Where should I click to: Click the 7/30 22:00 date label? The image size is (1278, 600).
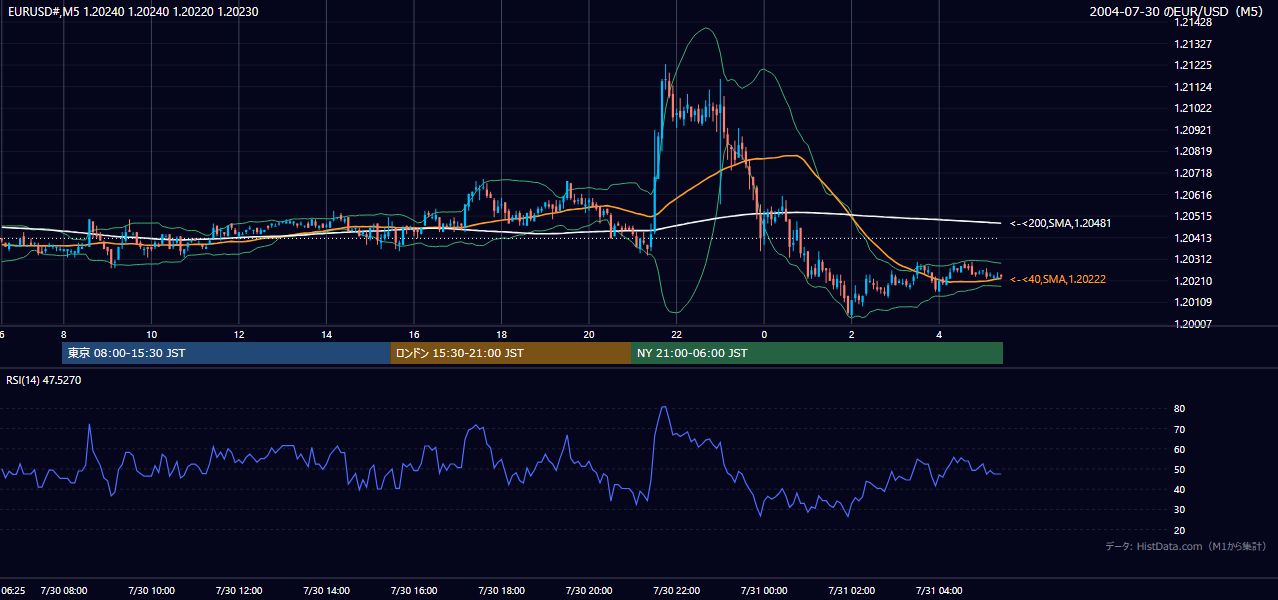tap(676, 591)
